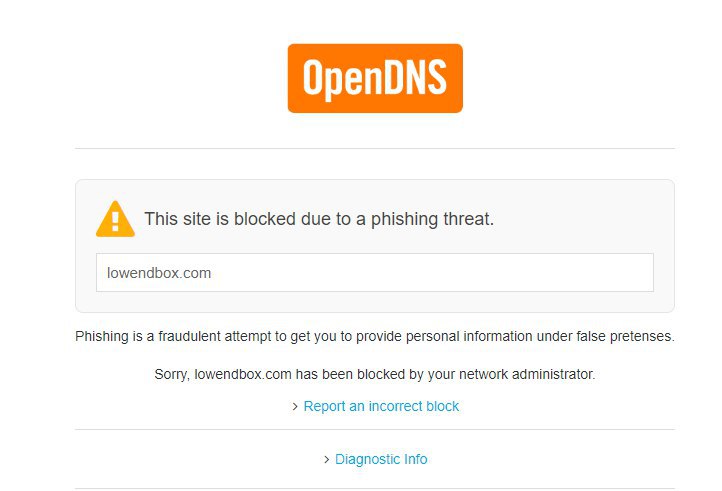The height and width of the screenshot is (491, 722).
Task: Click the divider line above Diagnostic Info
Action: [374, 430]
